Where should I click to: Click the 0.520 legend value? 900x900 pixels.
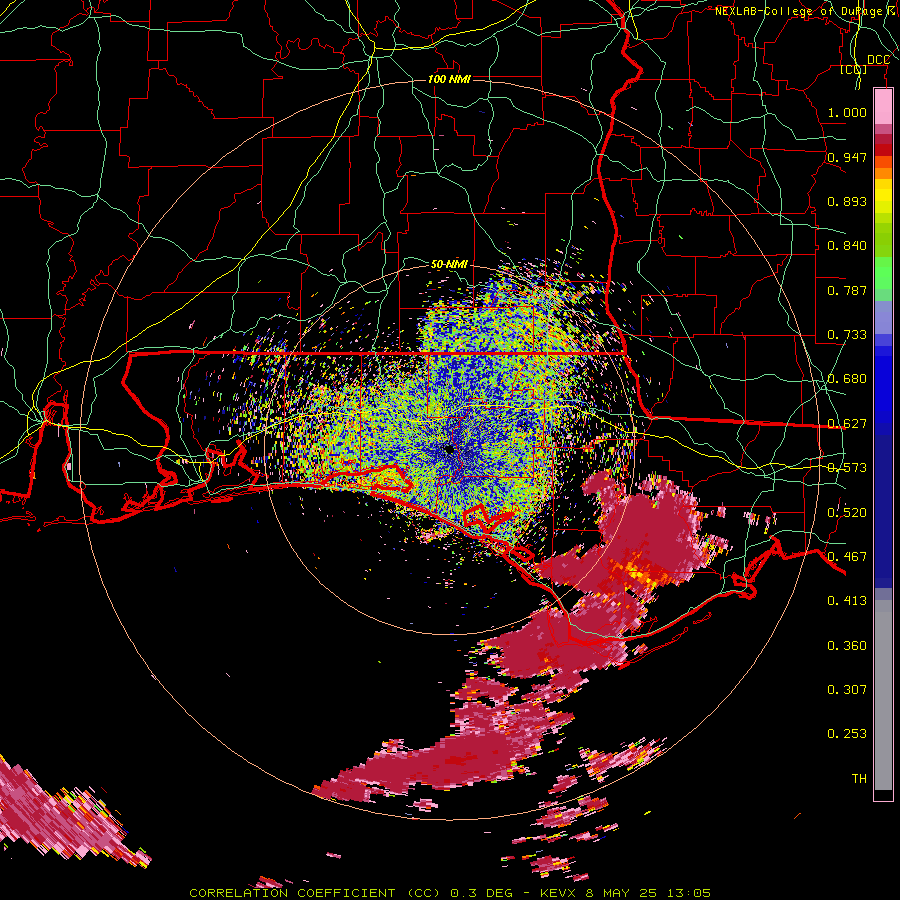pyautogui.click(x=847, y=513)
